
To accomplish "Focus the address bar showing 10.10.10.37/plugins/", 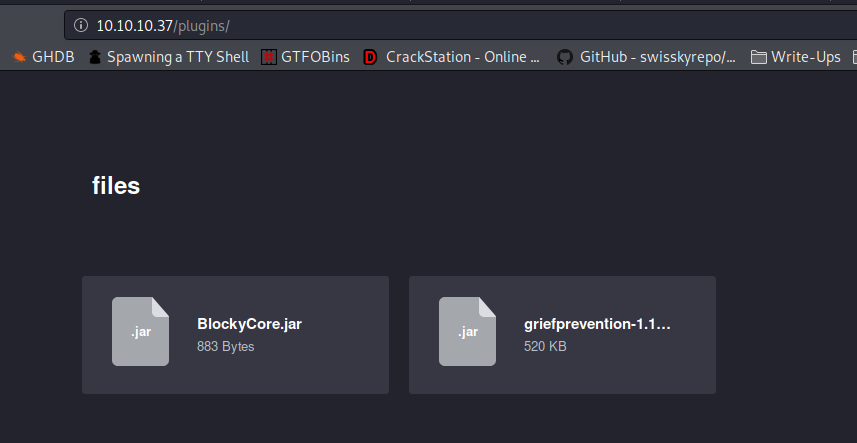I will (x=461, y=25).
